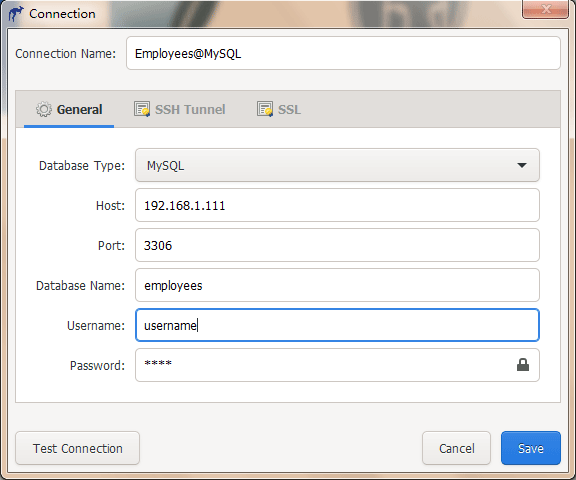The height and width of the screenshot is (480, 576).
Task: Click the Database Type label
Action: tap(82, 166)
